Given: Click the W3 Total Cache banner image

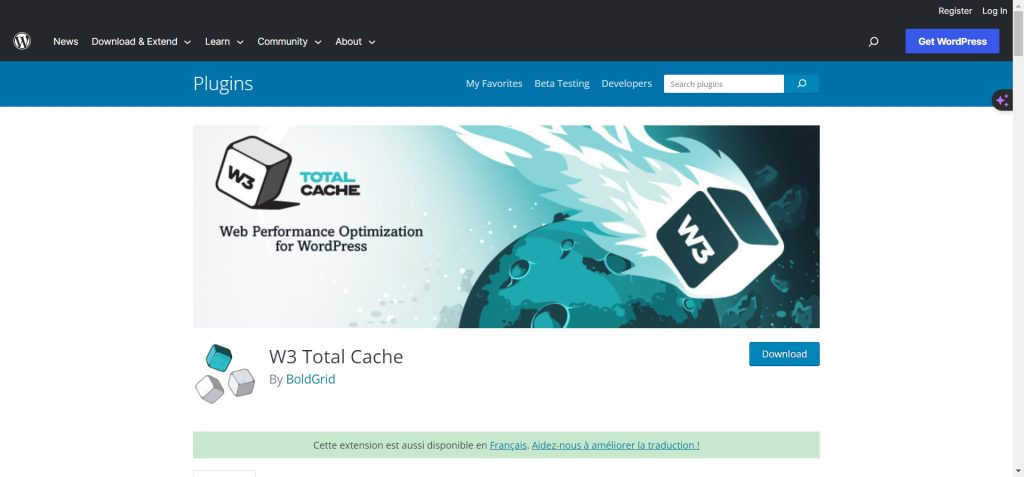Looking at the screenshot, I should click(x=506, y=226).
